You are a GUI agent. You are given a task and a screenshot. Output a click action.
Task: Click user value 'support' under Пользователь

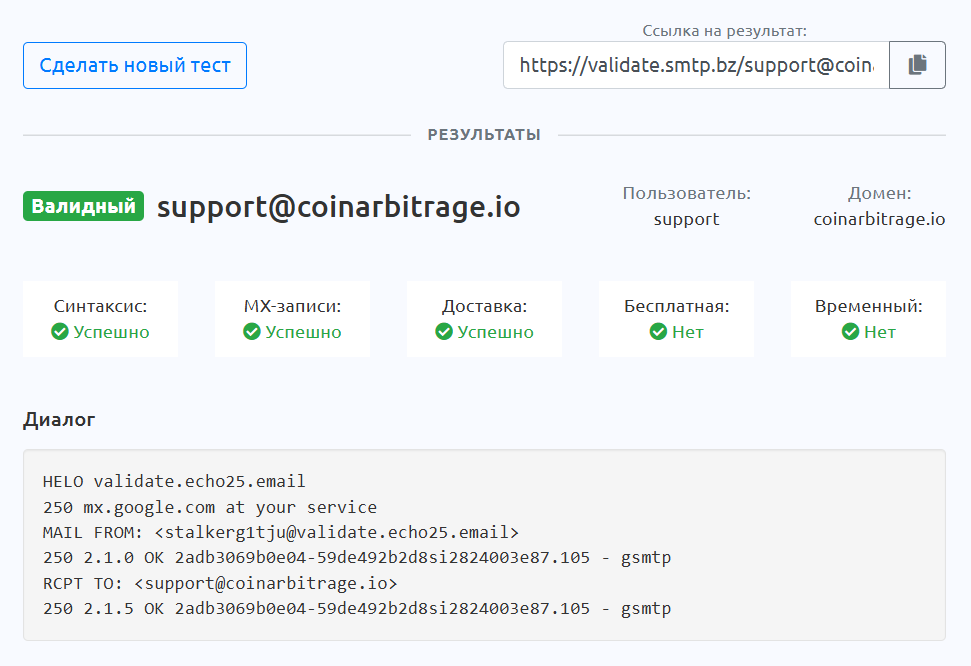click(687, 219)
